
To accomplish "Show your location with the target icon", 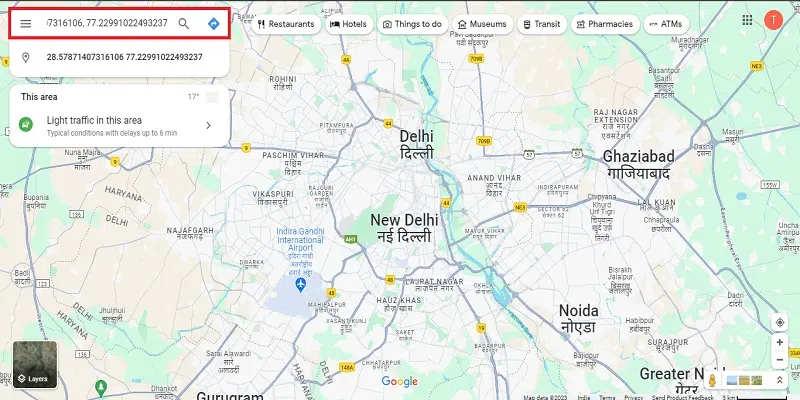I will click(x=780, y=322).
